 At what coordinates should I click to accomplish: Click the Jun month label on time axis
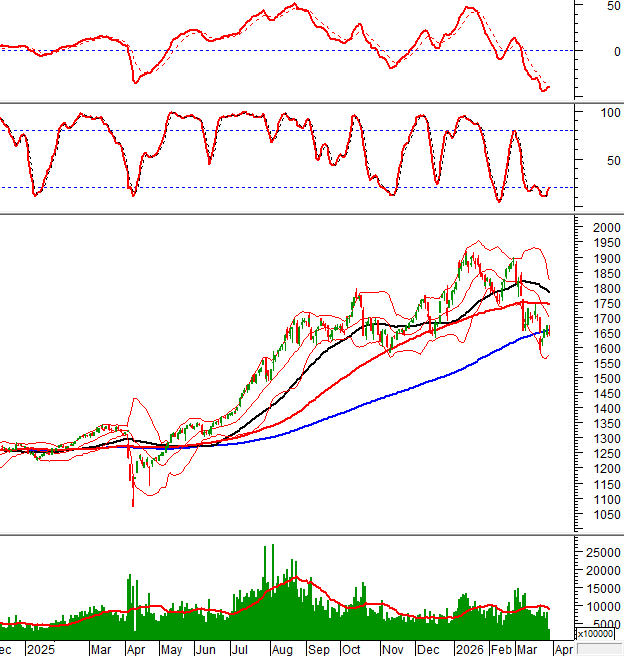[206, 648]
